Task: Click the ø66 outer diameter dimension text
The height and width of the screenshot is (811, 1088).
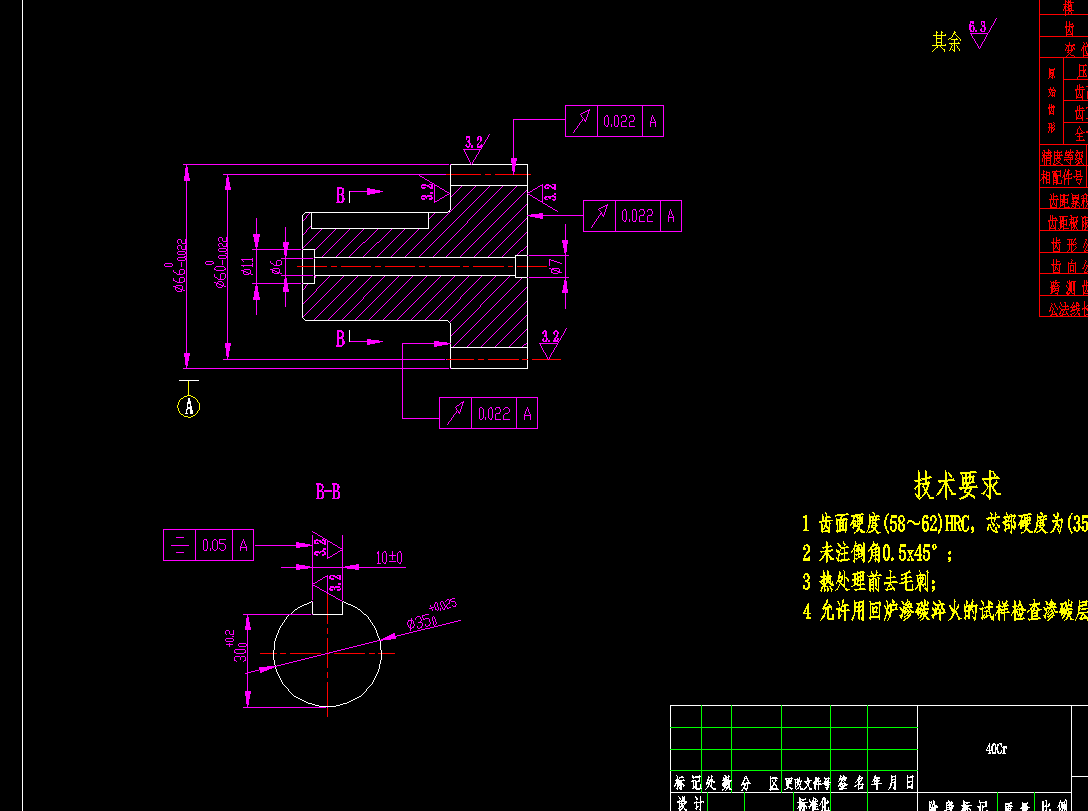Action: (178, 266)
